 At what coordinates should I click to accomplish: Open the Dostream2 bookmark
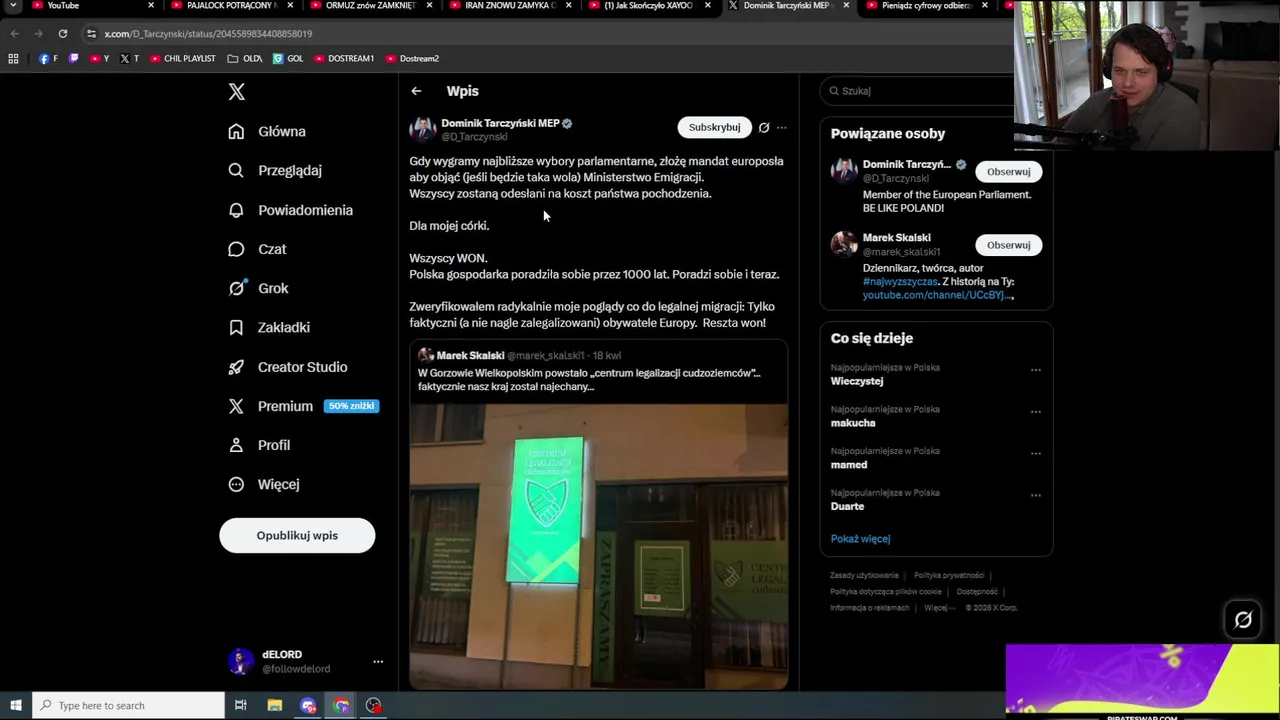[x=413, y=59]
